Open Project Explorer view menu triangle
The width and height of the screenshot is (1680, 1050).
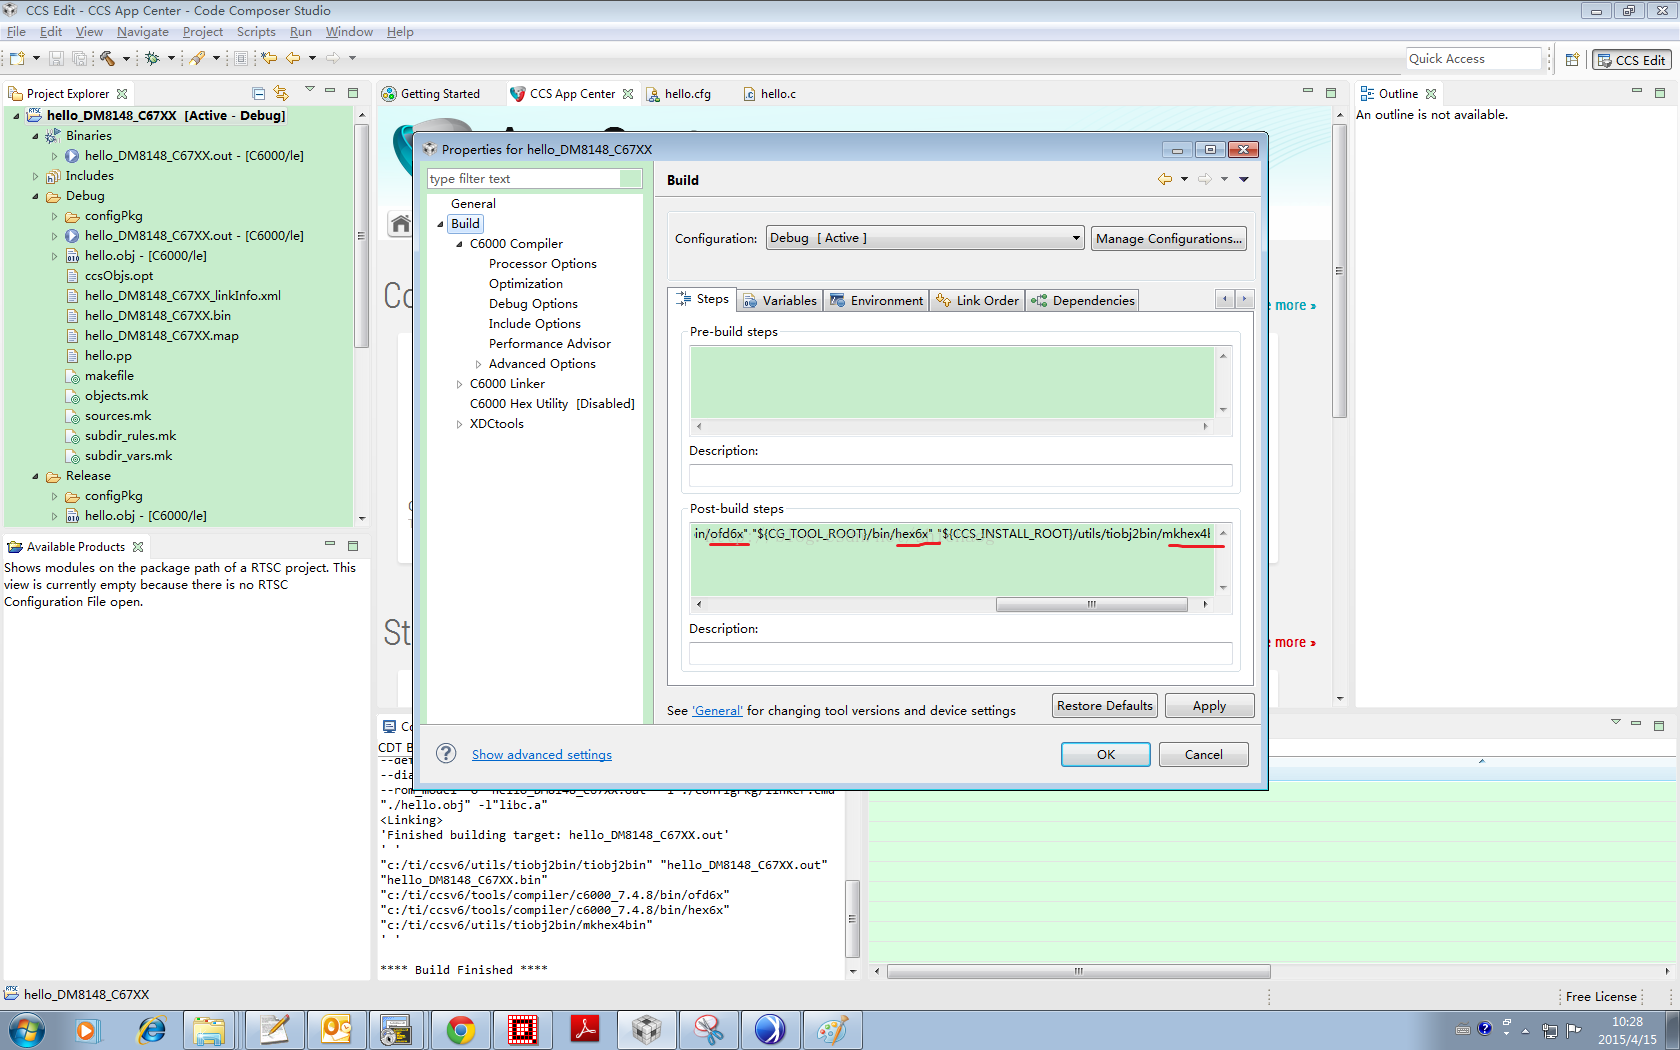(x=310, y=90)
